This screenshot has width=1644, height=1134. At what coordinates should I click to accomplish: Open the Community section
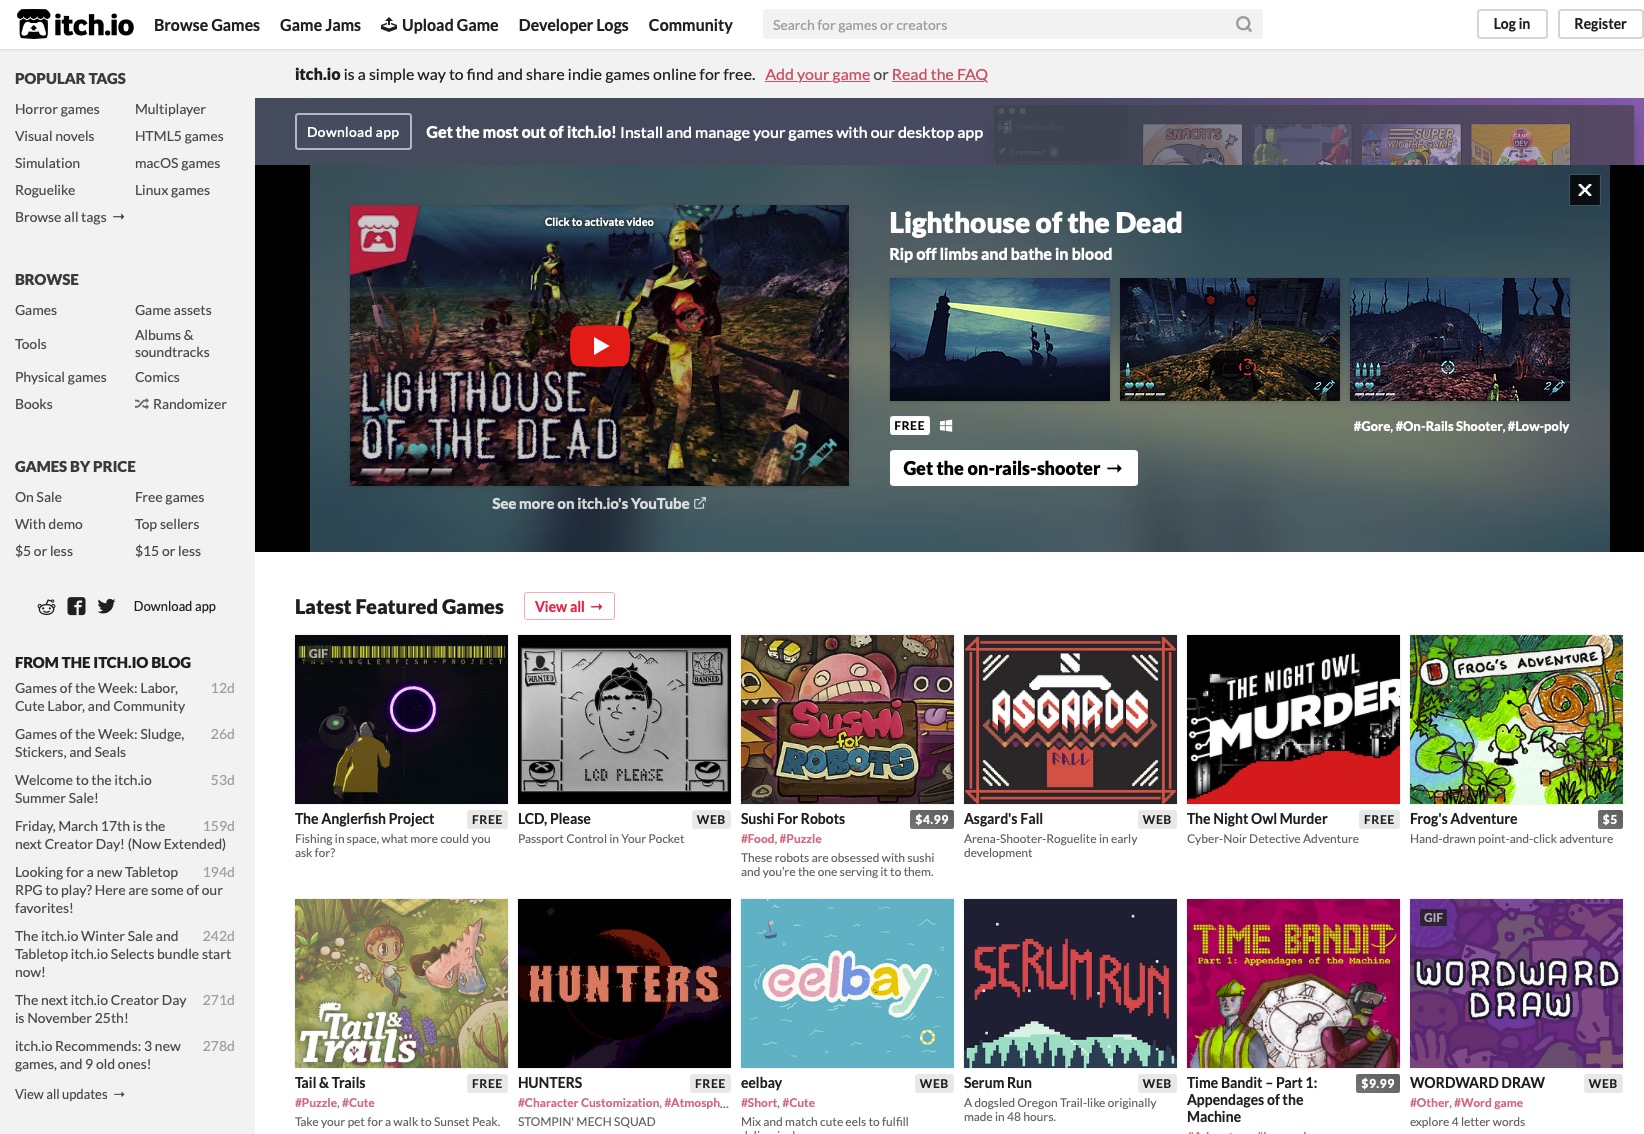(x=690, y=24)
